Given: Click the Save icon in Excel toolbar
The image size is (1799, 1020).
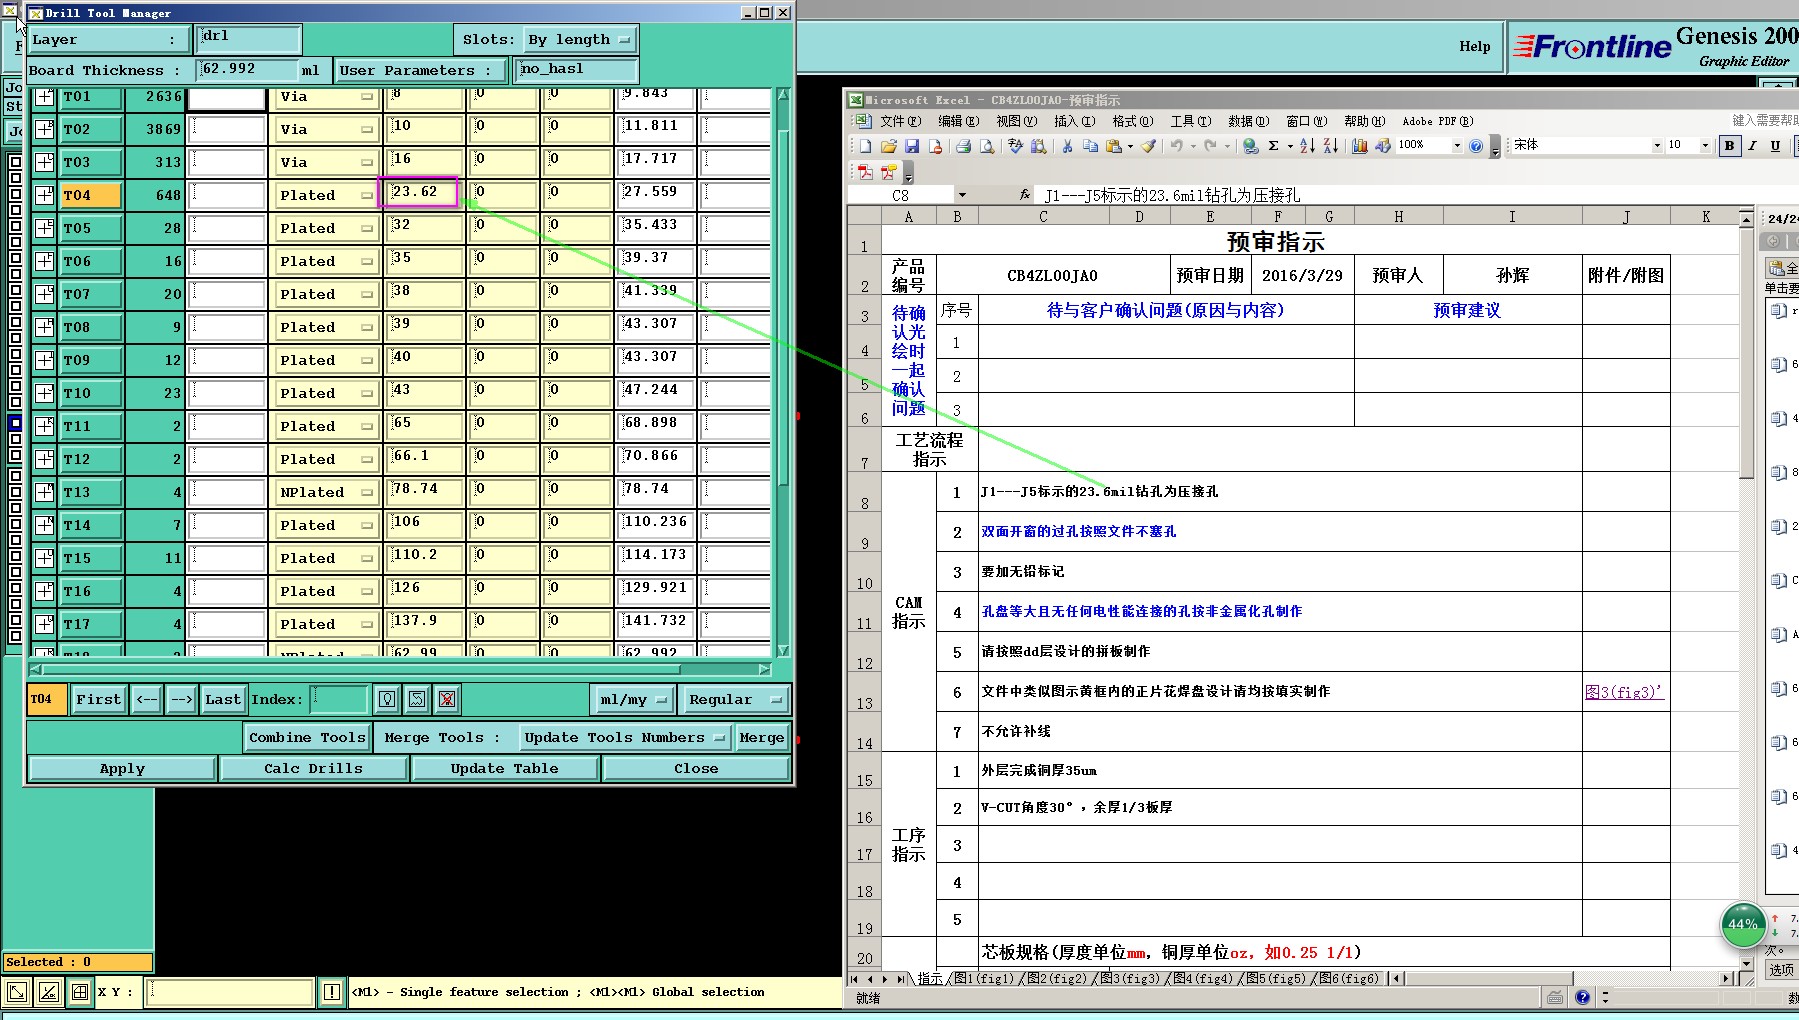Looking at the screenshot, I should 912,146.
